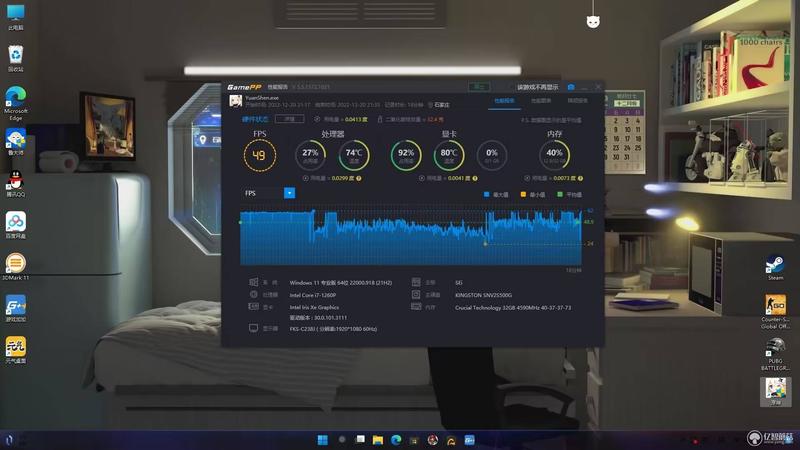This screenshot has width=800, height=450.
Task: Click graphics card icon beside Intel Iris Xe Graphics
Action: 254,307
